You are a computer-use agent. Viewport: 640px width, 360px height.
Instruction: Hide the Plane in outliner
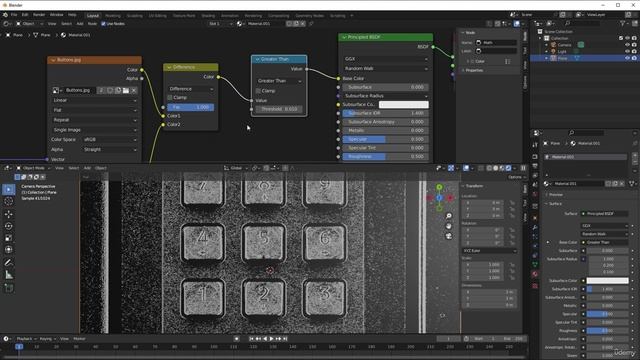pos(627,58)
